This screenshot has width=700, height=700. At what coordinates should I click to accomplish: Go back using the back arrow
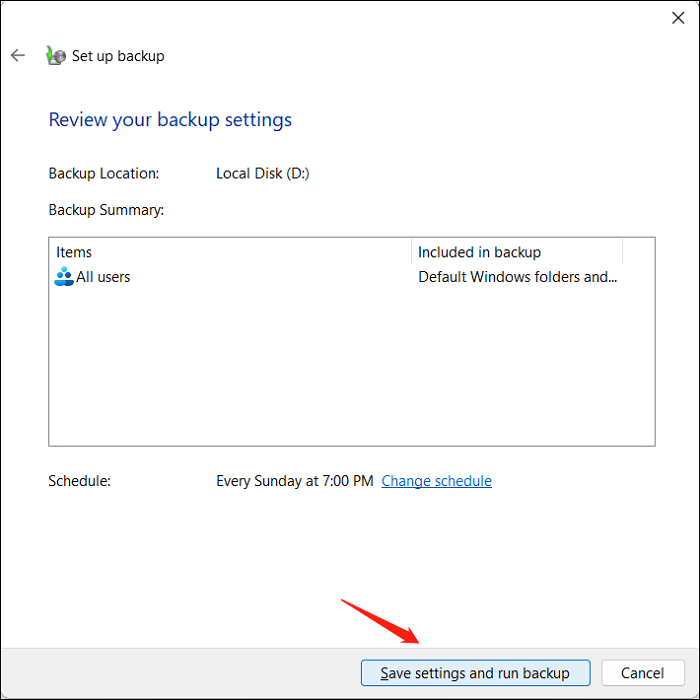[18, 55]
